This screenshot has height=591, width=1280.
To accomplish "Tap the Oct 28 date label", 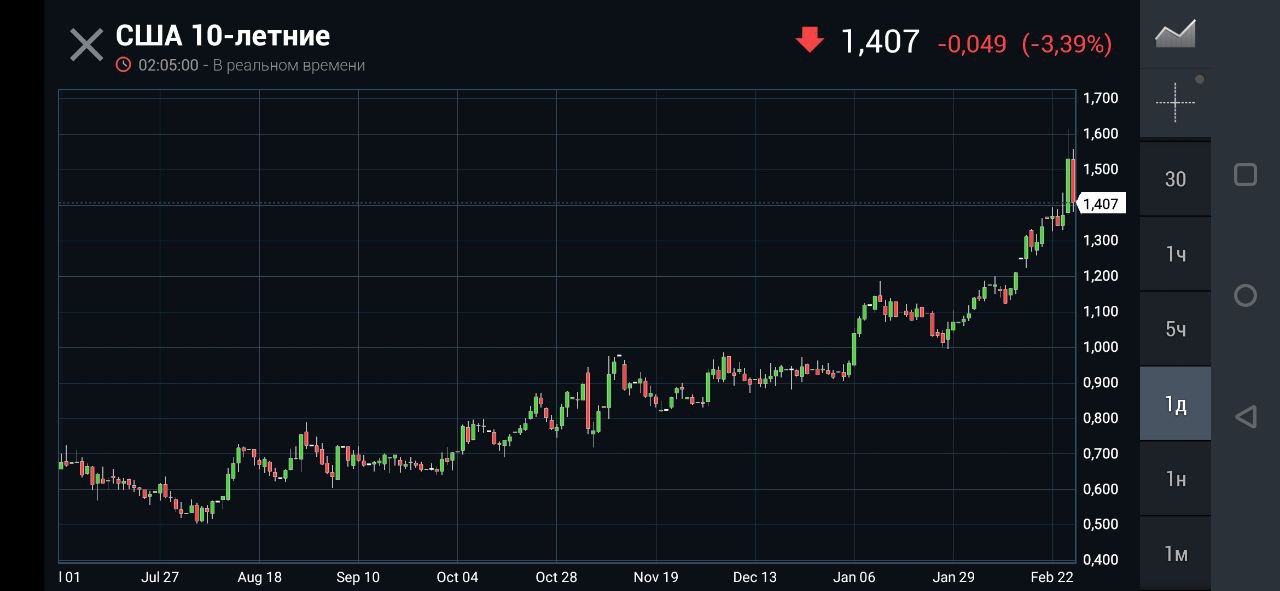I will (x=557, y=577).
